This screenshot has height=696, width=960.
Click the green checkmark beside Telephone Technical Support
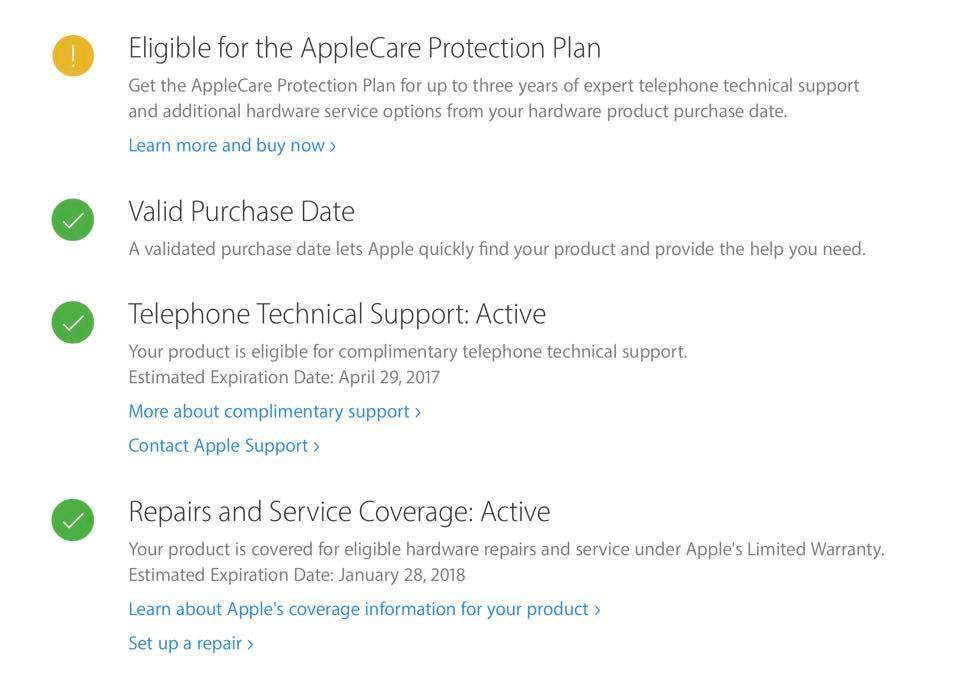coord(73,323)
